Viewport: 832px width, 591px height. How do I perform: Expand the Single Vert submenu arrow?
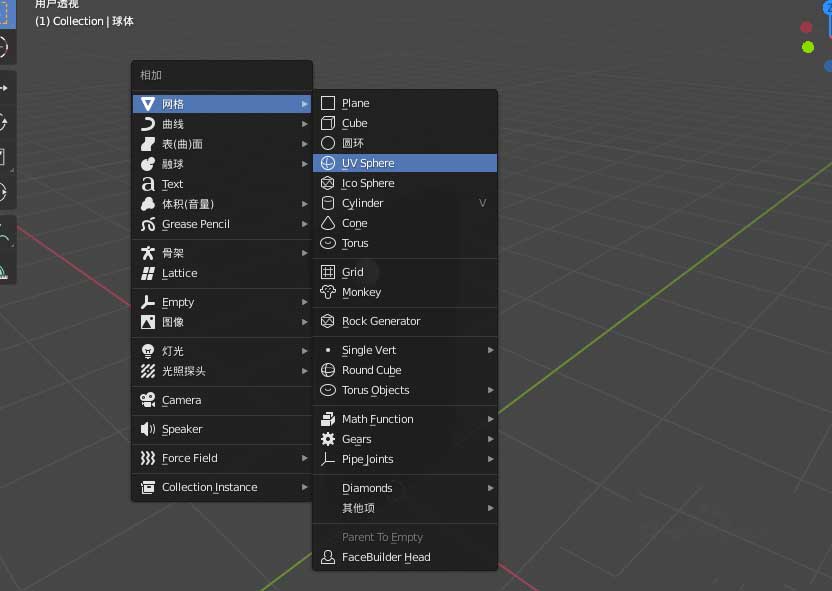[x=490, y=350]
